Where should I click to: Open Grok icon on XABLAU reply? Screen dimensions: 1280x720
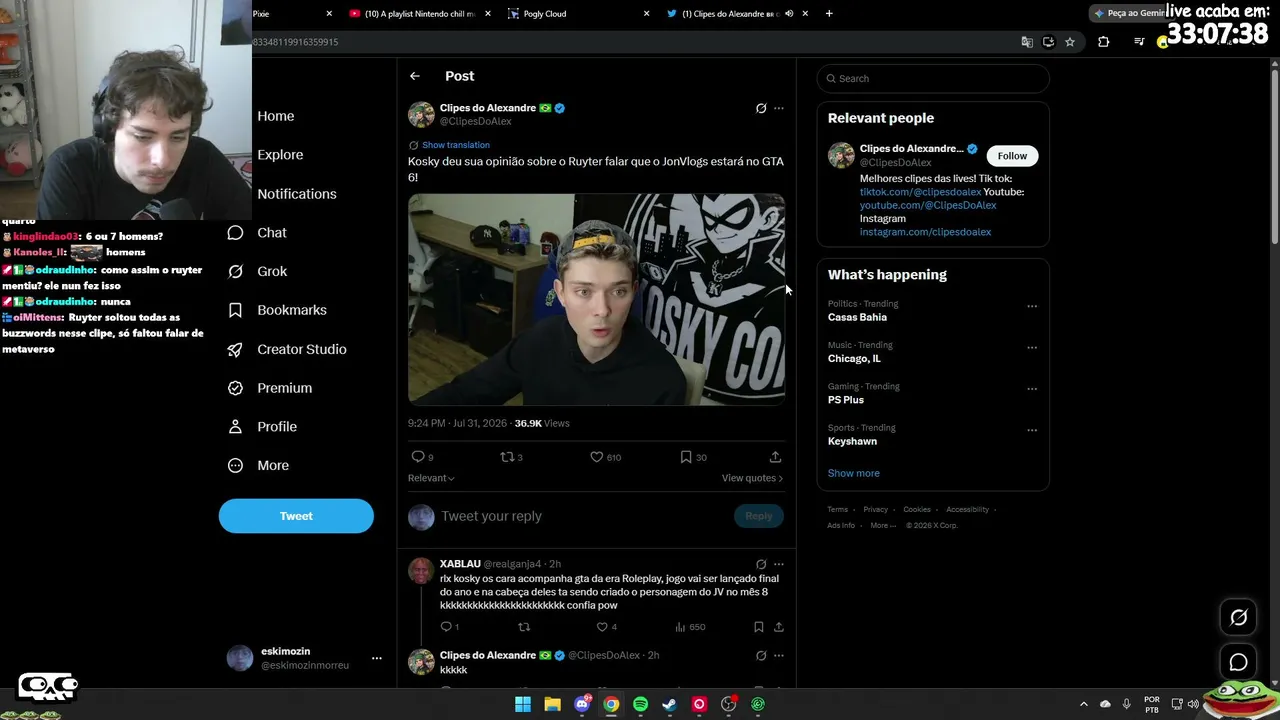point(761,564)
